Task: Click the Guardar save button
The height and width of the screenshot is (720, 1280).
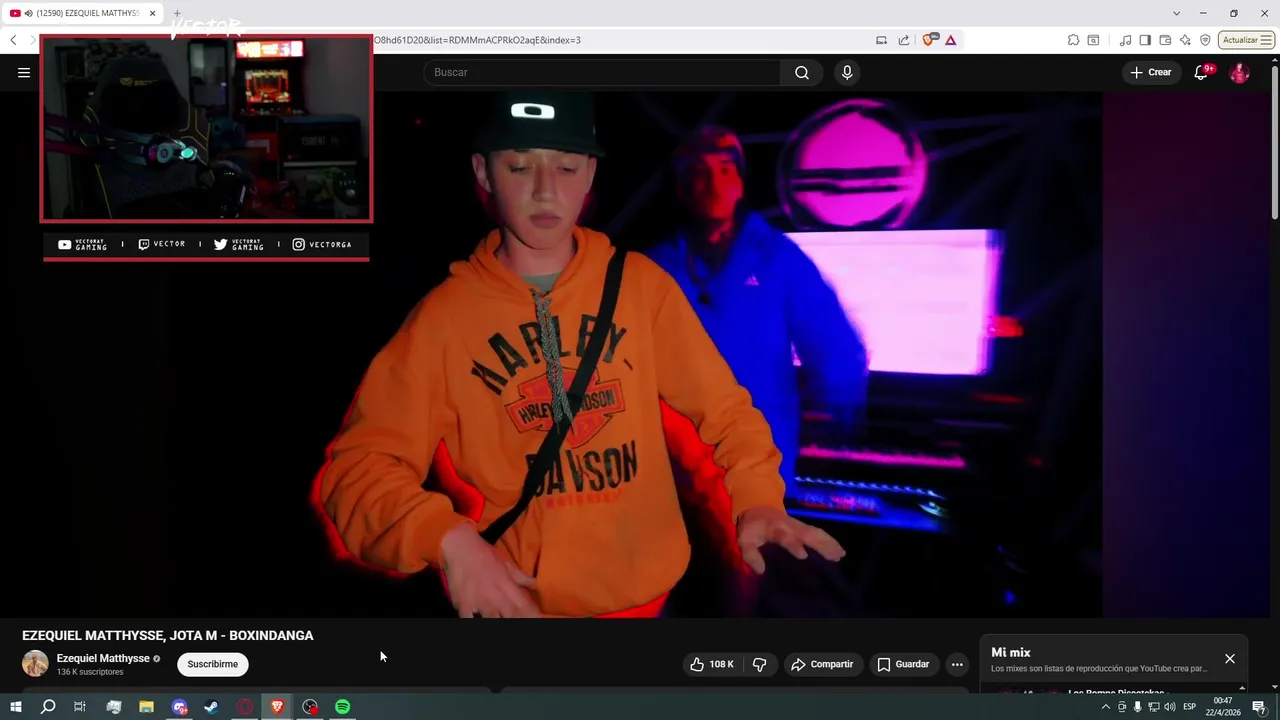Action: coord(903,664)
